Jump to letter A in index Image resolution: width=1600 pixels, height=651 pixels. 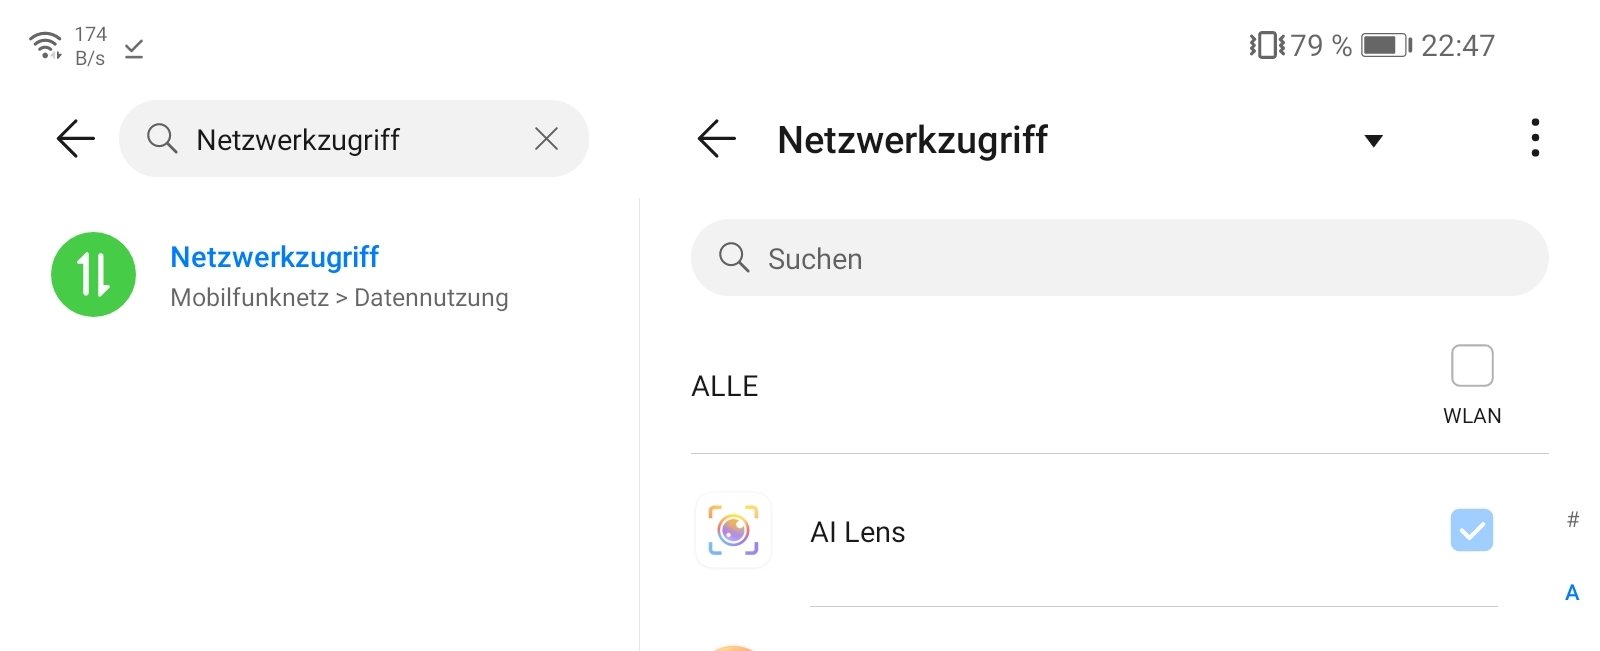(1572, 593)
